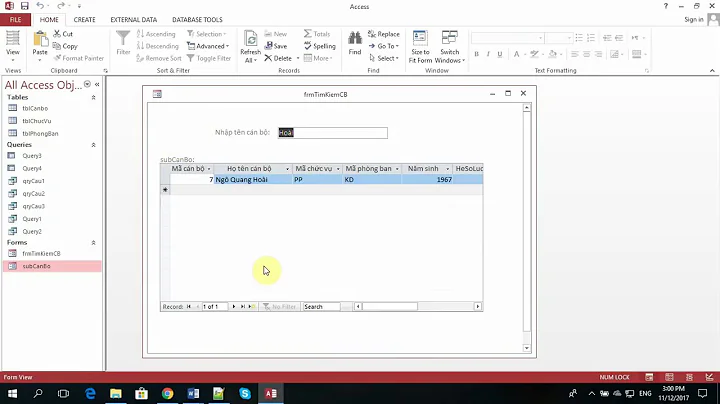
Task: Open All Access Objects dropdown menu
Action: tap(87, 84)
